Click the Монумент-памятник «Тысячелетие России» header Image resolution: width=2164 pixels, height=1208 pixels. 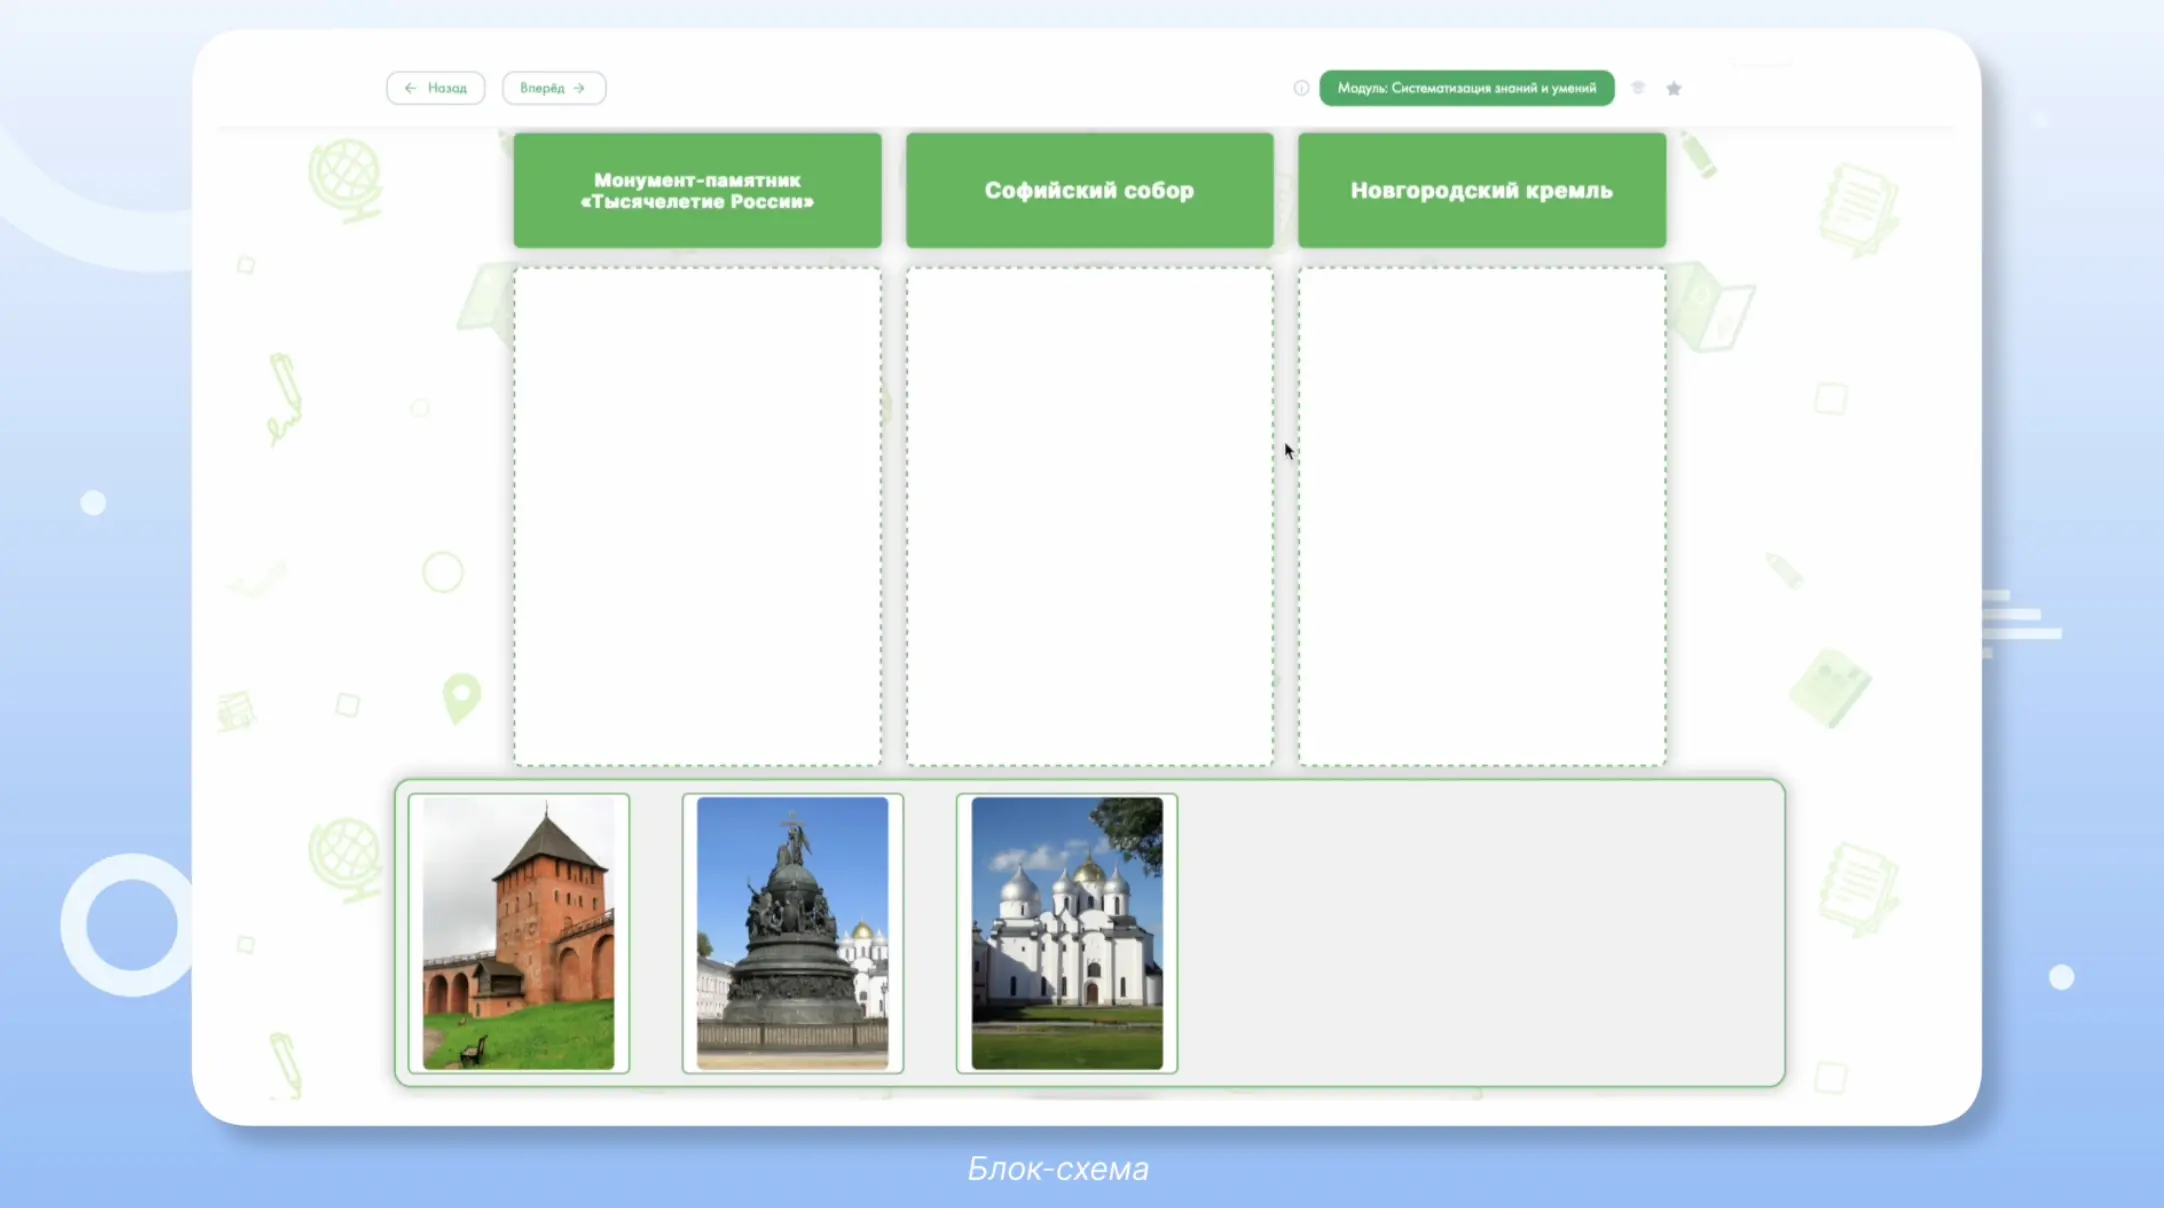pyautogui.click(x=697, y=190)
